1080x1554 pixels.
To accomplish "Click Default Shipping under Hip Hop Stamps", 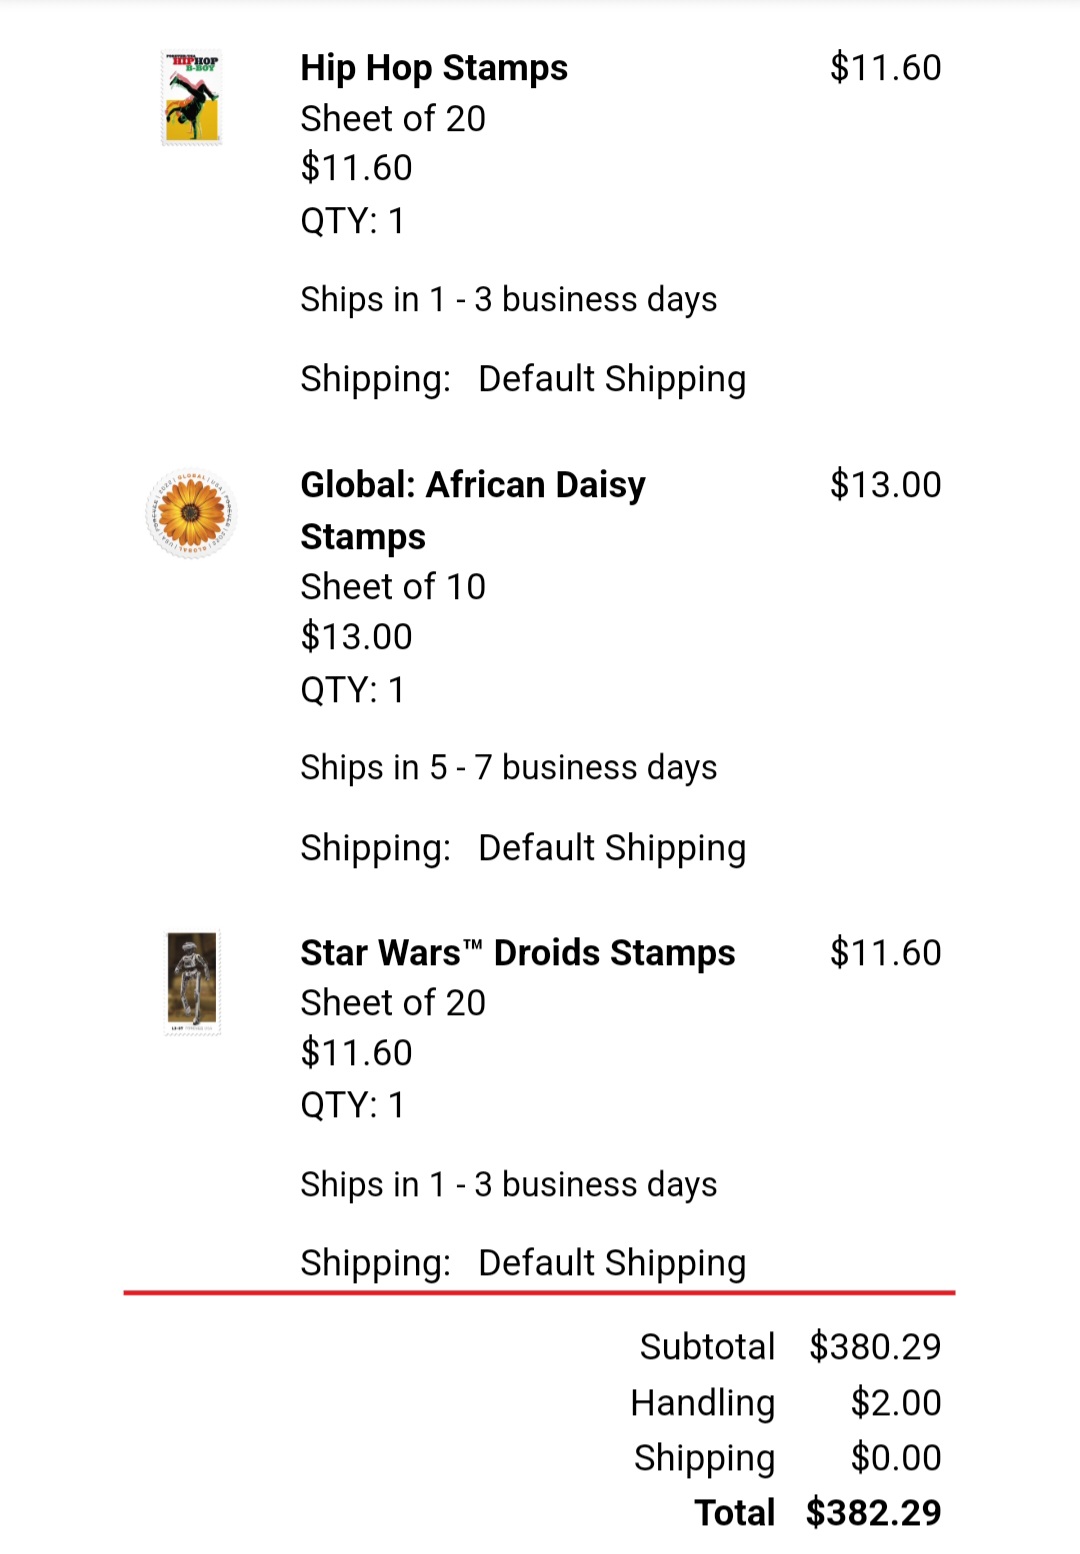I will (x=612, y=379).
